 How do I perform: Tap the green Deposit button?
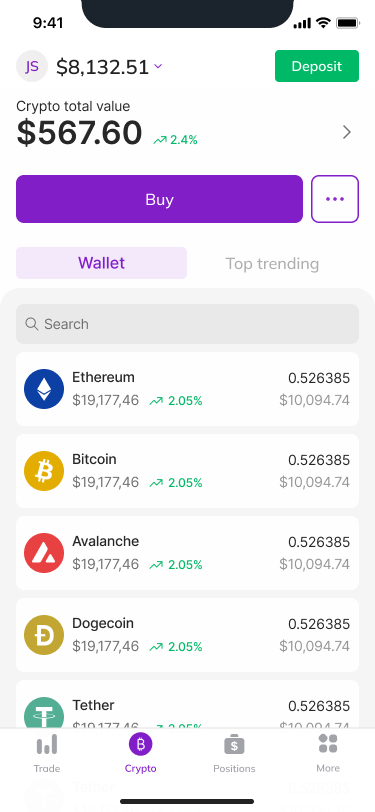[316, 66]
